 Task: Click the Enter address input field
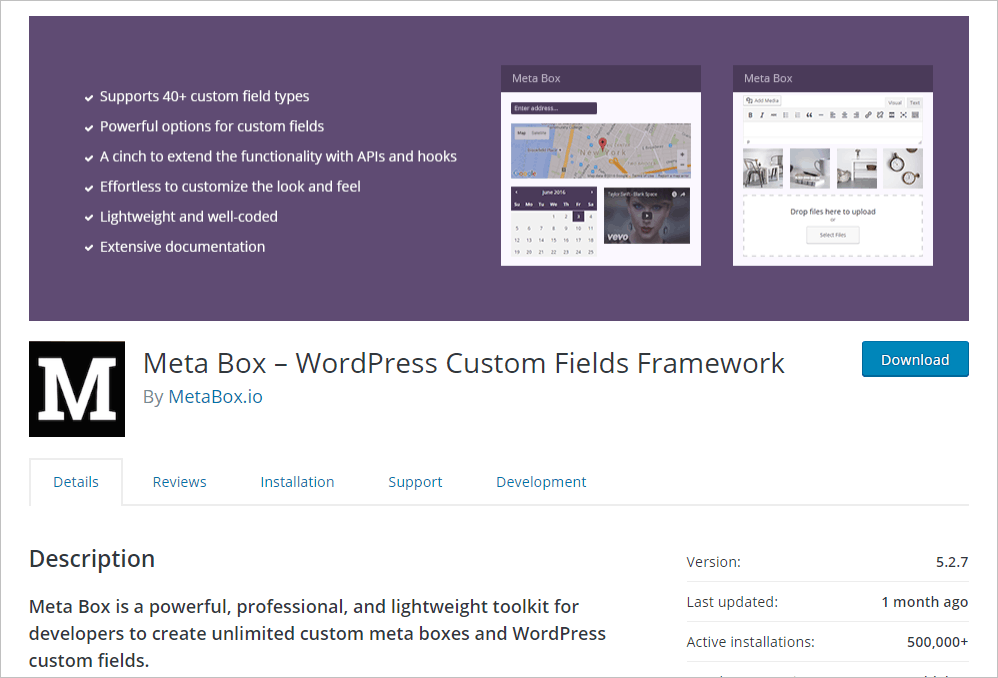(x=553, y=108)
